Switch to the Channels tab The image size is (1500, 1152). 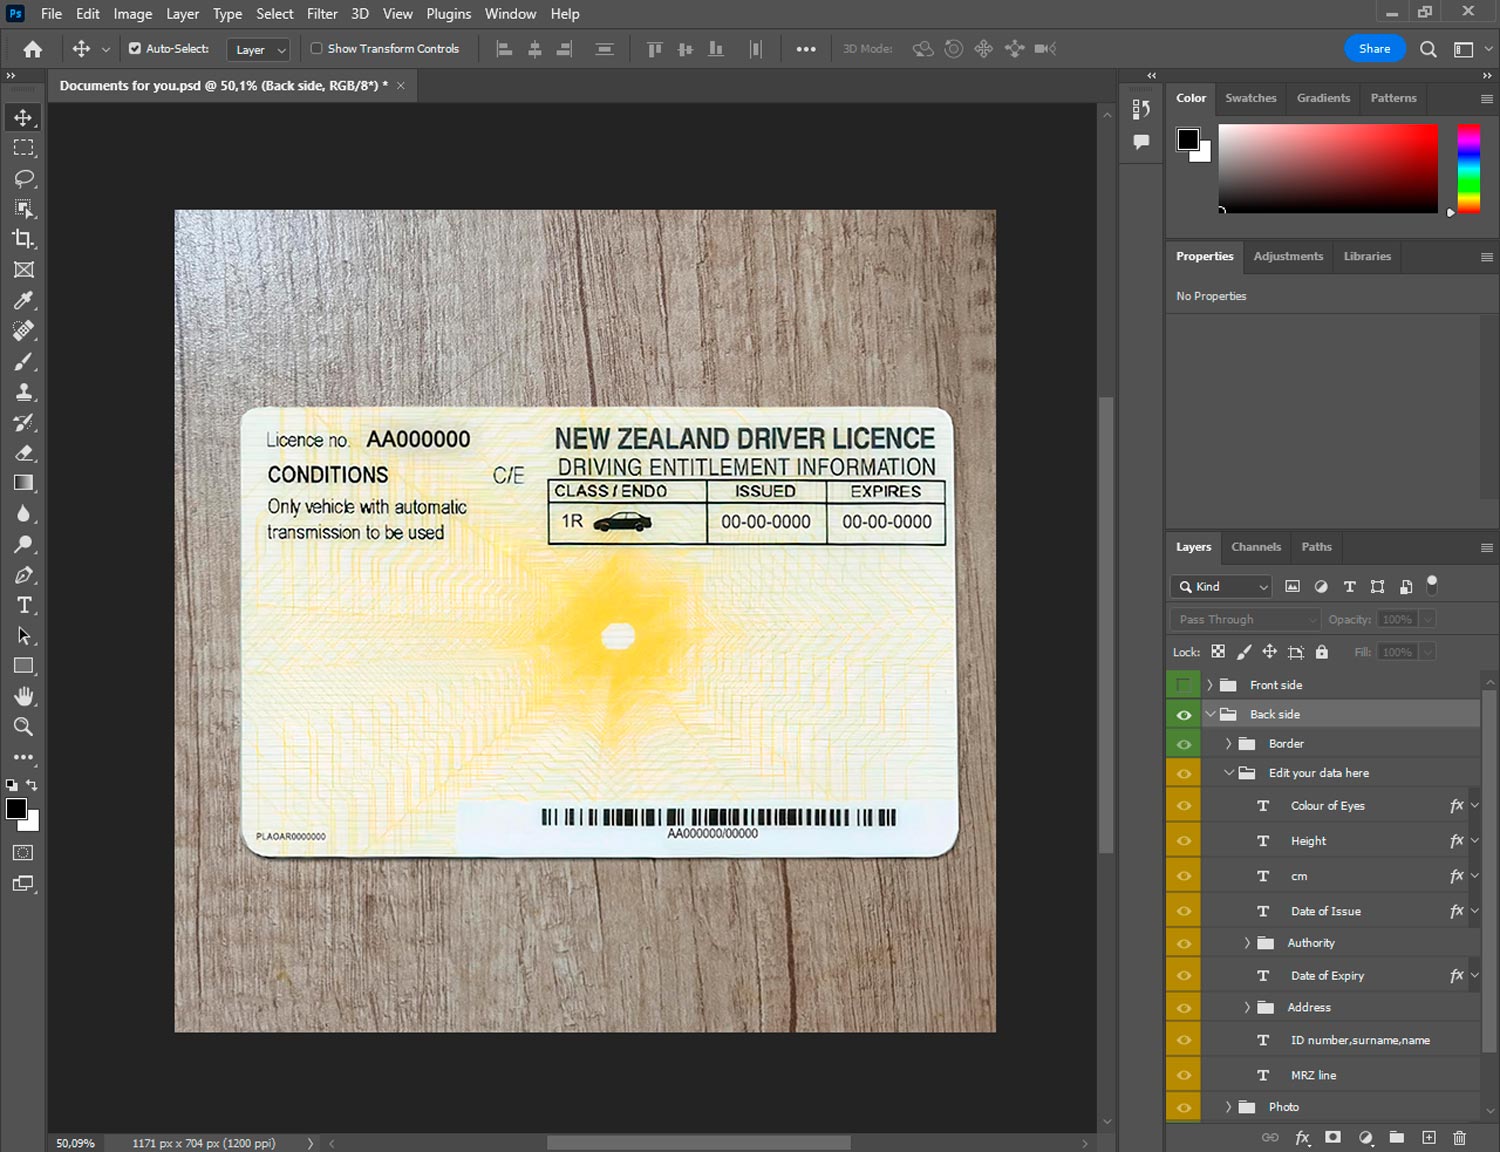1255,547
